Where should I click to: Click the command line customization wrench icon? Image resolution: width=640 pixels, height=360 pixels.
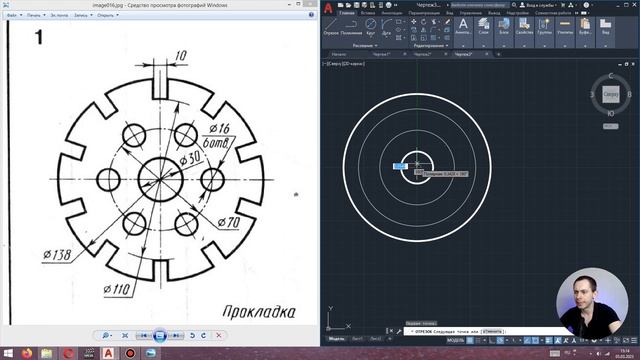(x=399, y=331)
